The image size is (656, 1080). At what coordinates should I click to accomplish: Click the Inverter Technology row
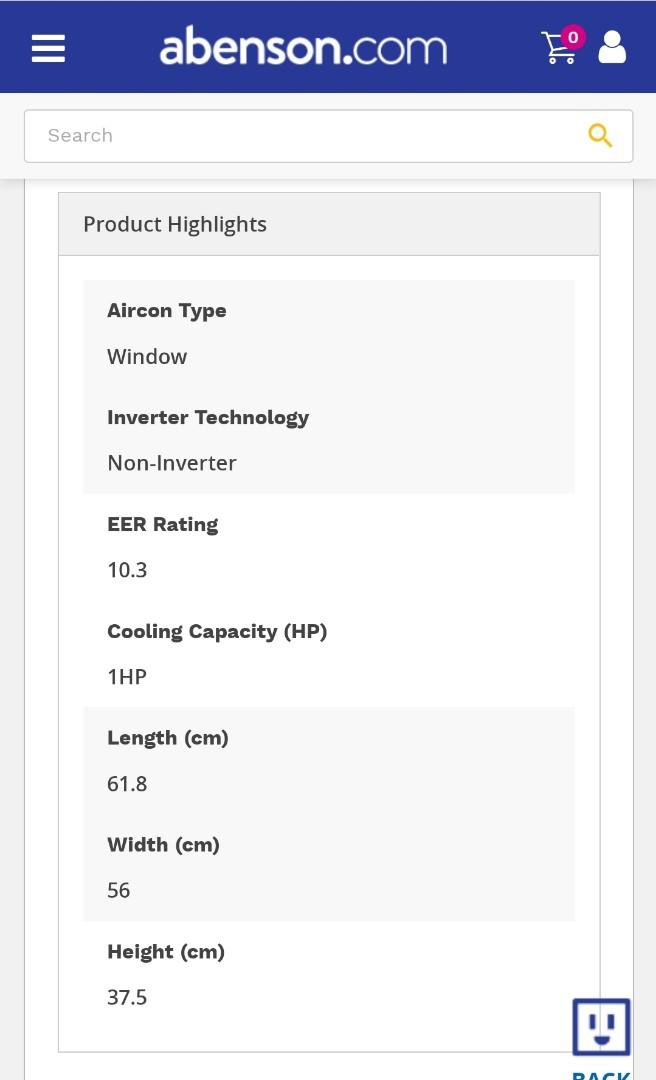click(208, 417)
